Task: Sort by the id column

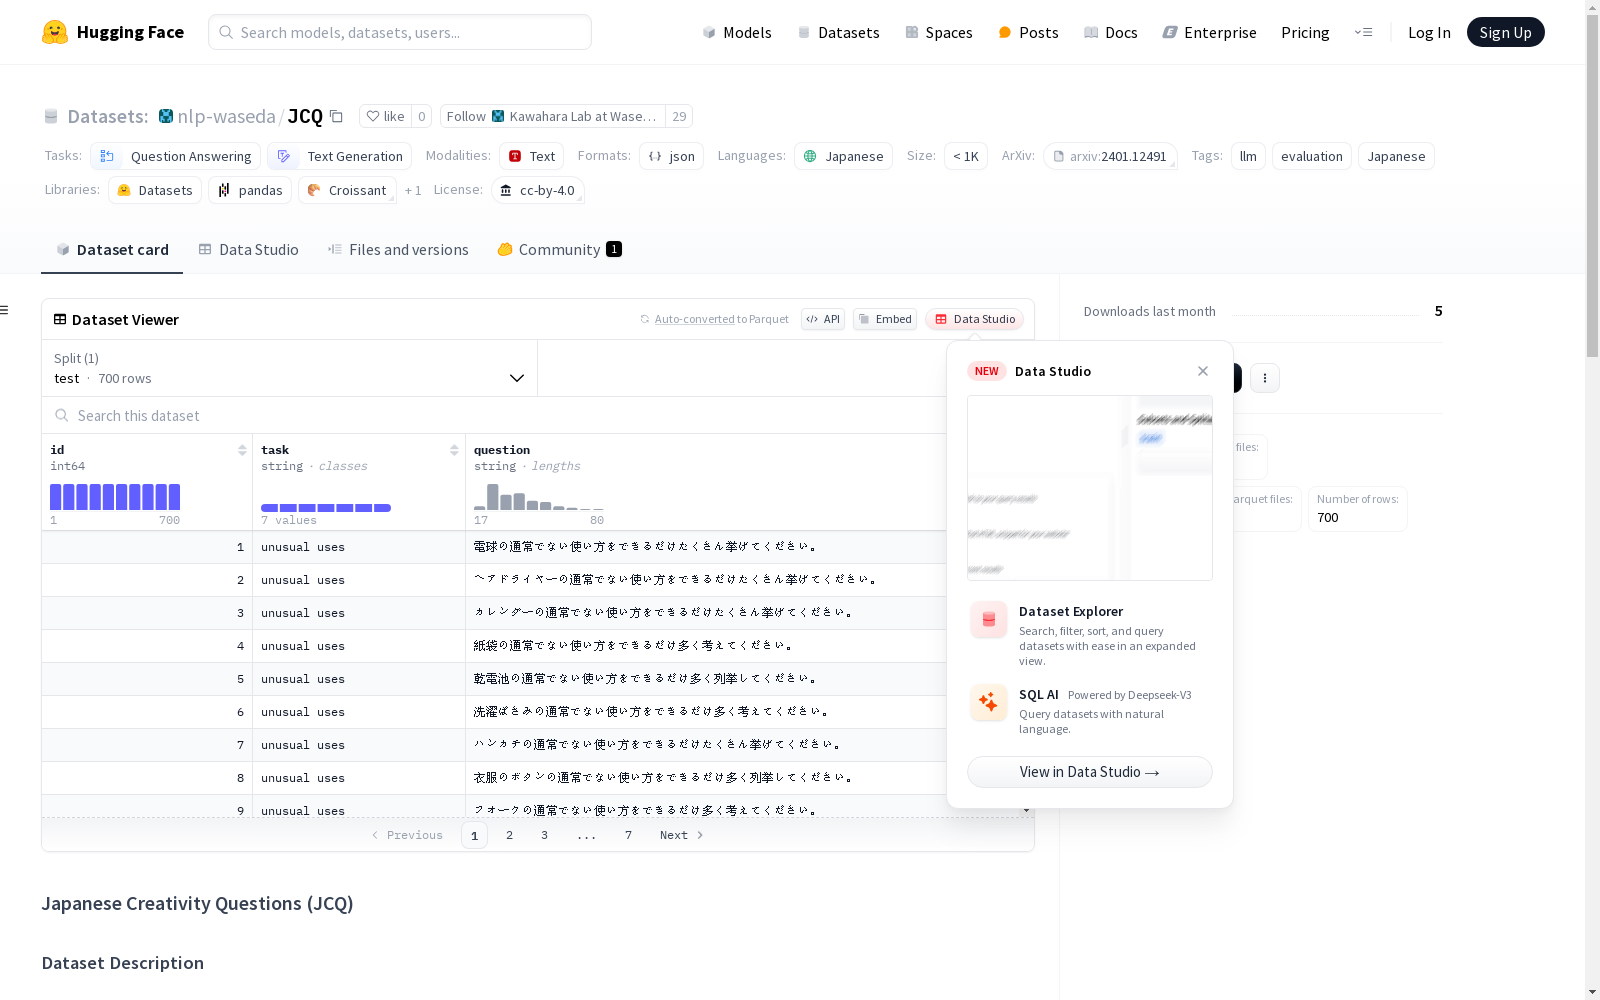Action: (242, 450)
